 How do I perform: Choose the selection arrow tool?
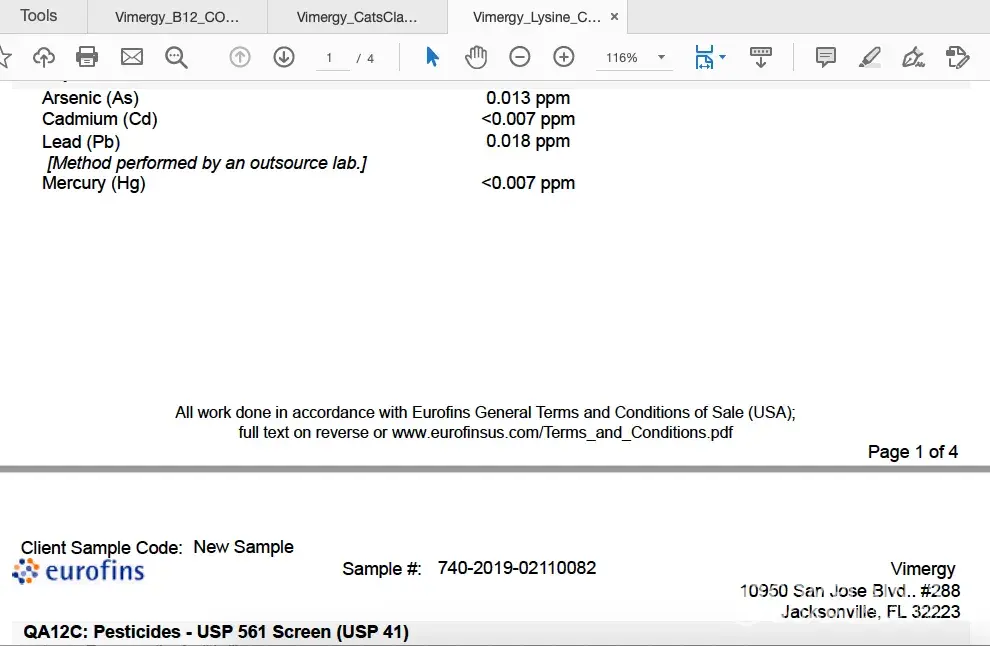432,57
